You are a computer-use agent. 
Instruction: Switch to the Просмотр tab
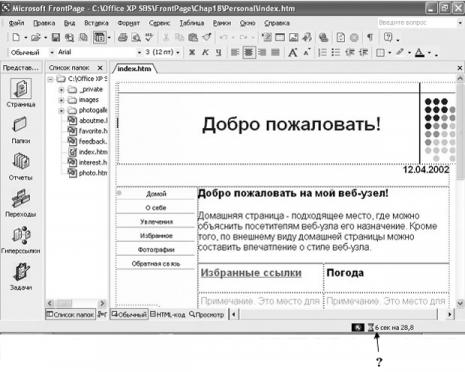pyautogui.click(x=207, y=314)
